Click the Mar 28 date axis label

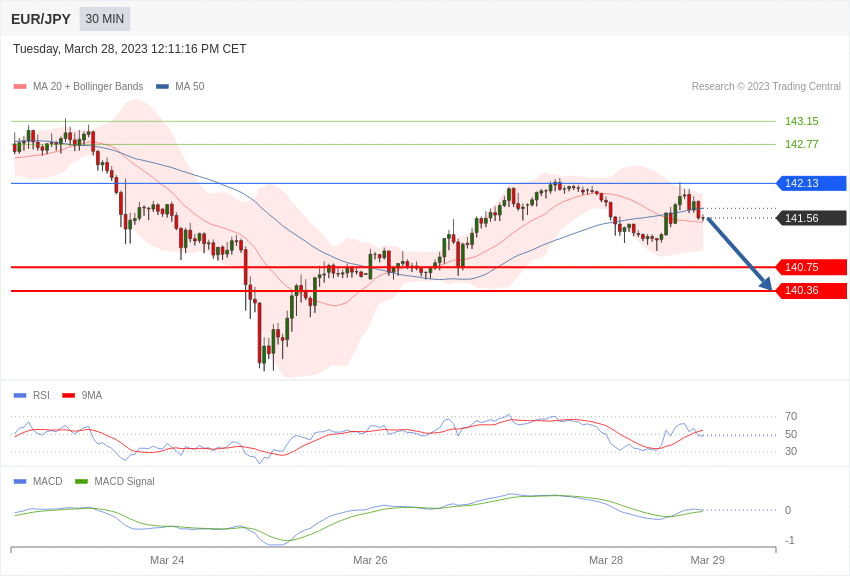pyautogui.click(x=606, y=560)
